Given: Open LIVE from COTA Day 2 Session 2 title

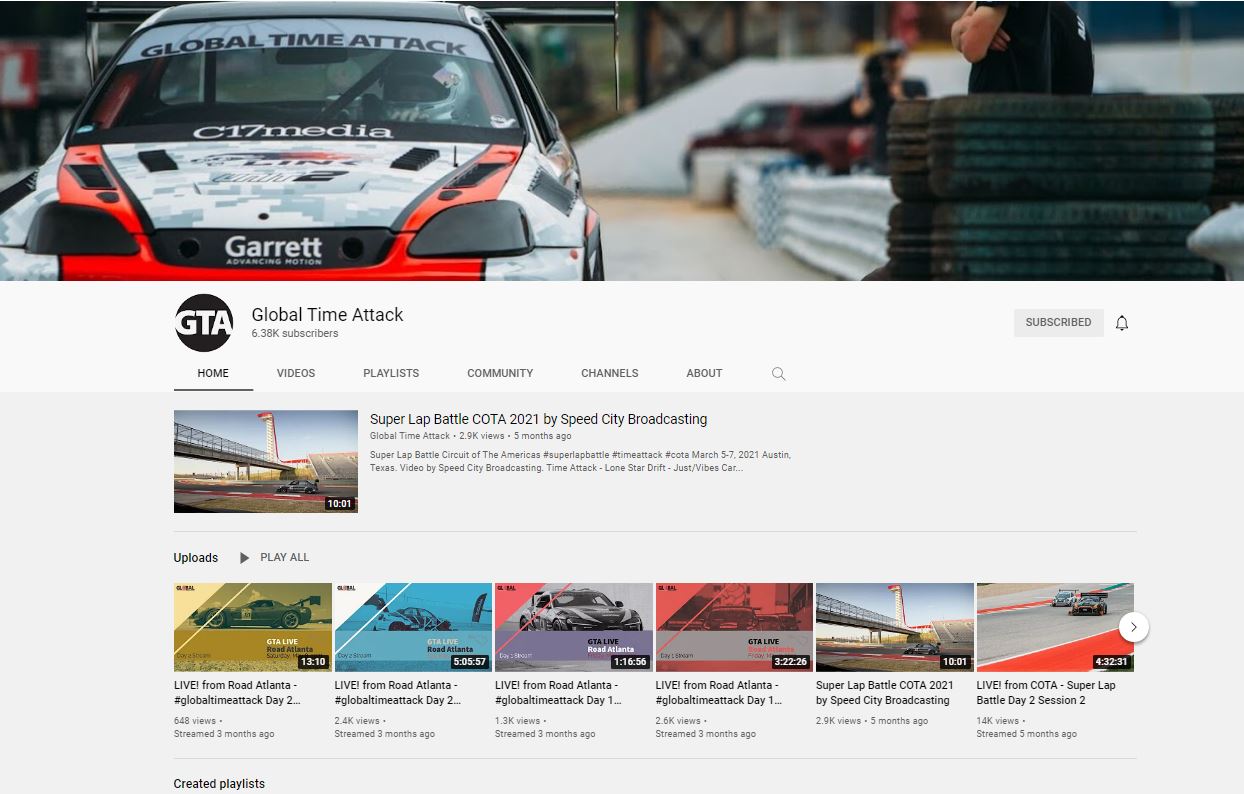Looking at the screenshot, I should point(1046,693).
